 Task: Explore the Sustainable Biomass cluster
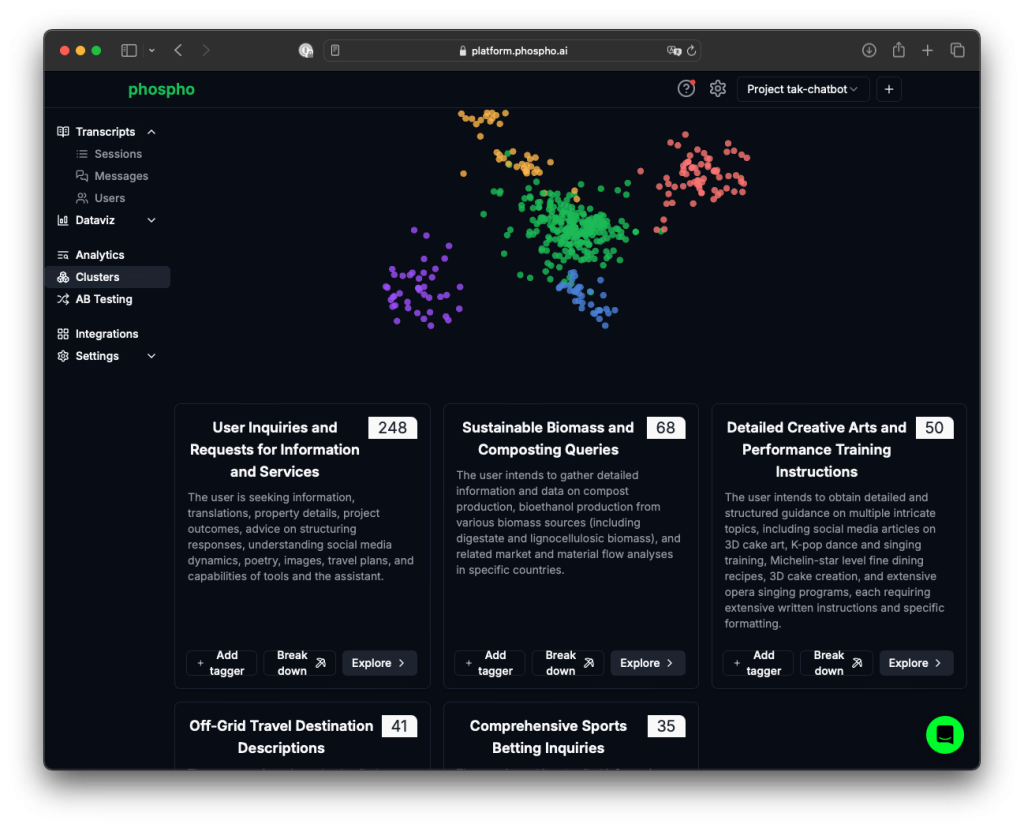(x=647, y=662)
